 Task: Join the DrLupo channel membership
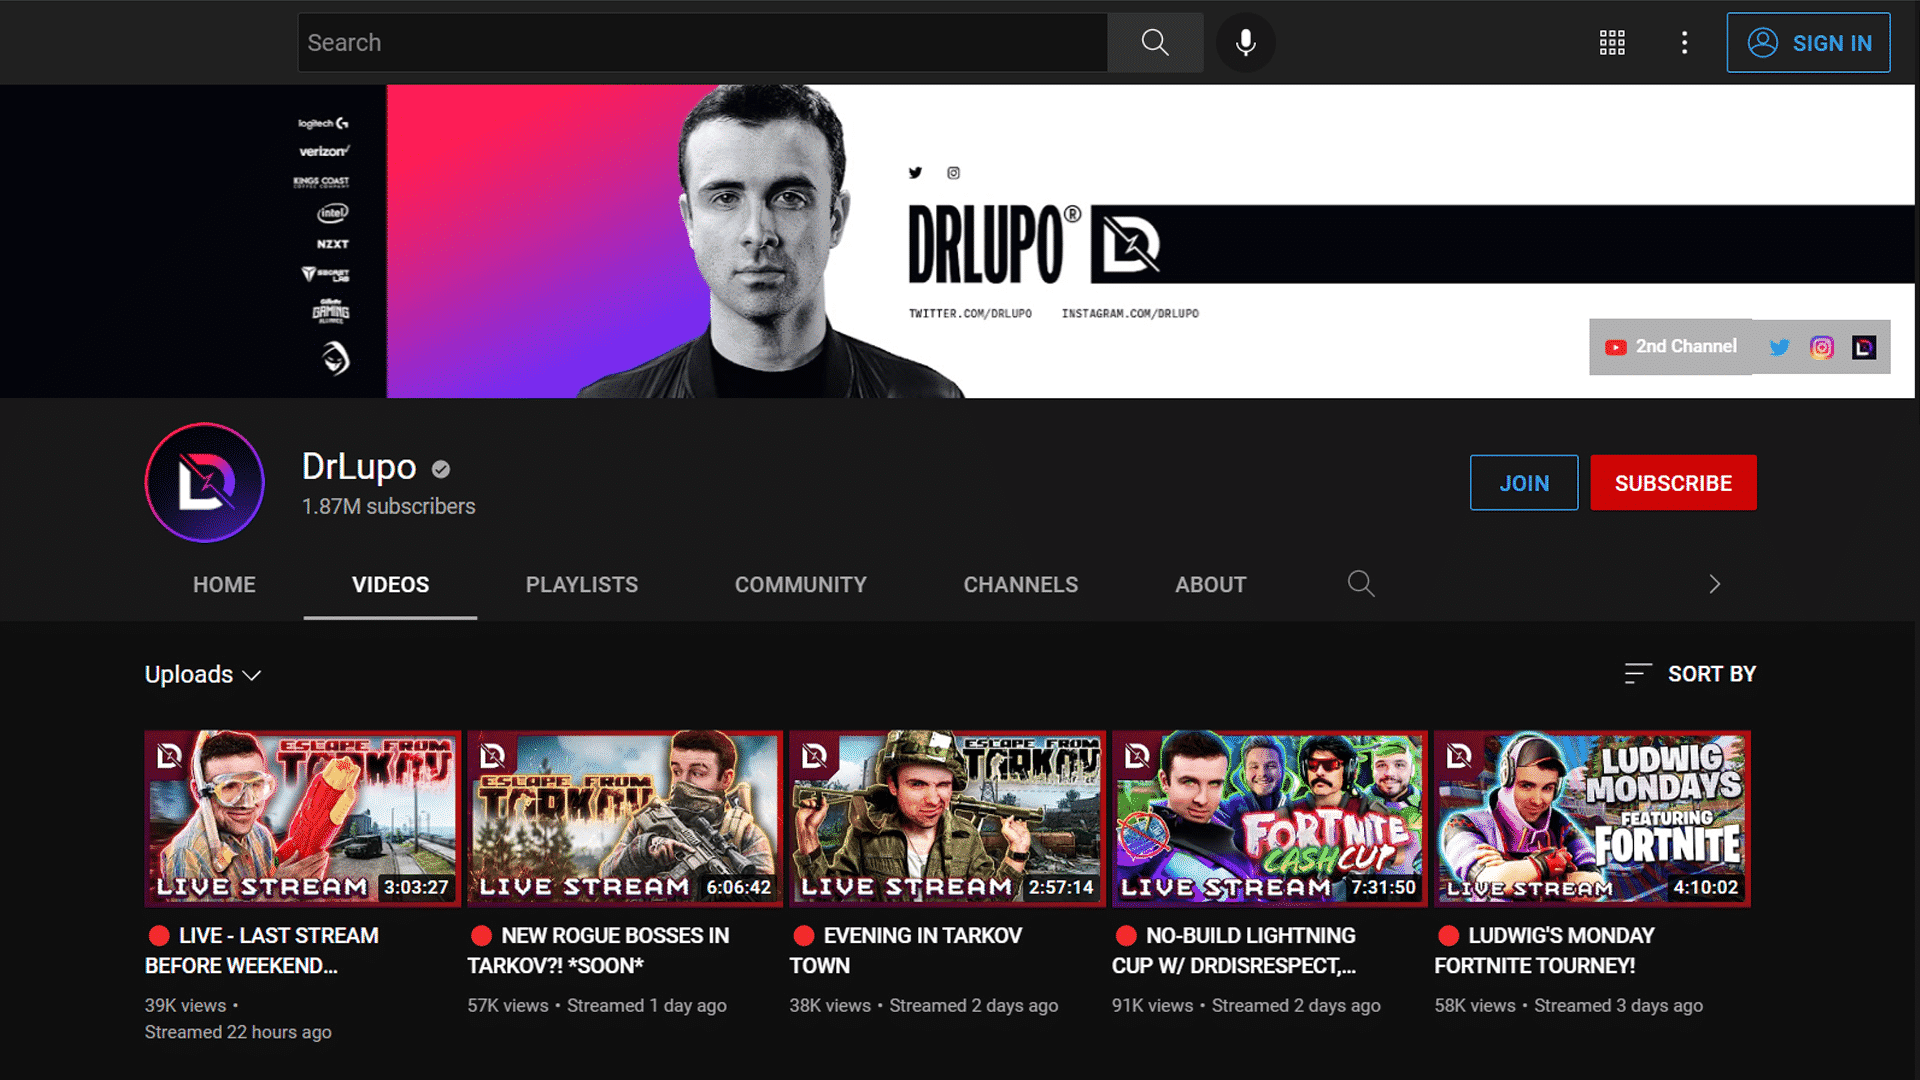(x=1524, y=483)
